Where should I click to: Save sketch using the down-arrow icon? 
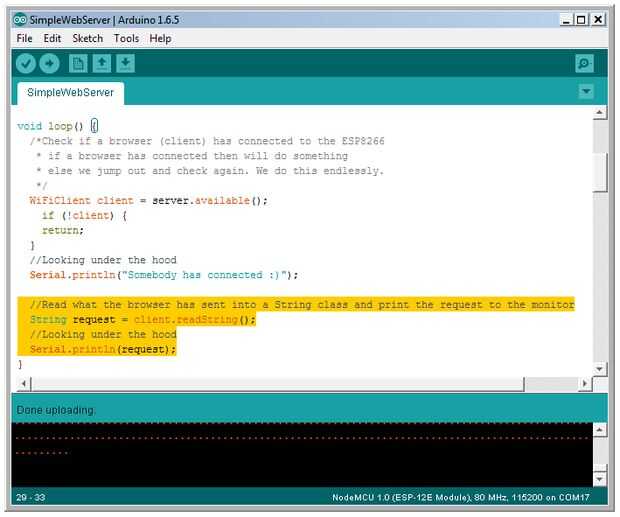125,64
